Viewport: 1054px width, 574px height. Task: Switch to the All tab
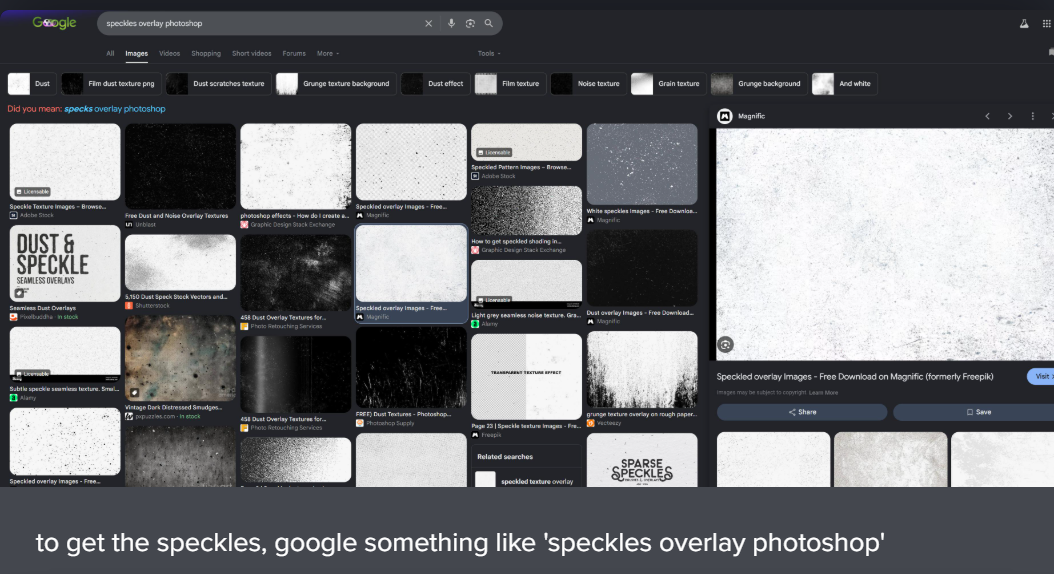[x=110, y=53]
